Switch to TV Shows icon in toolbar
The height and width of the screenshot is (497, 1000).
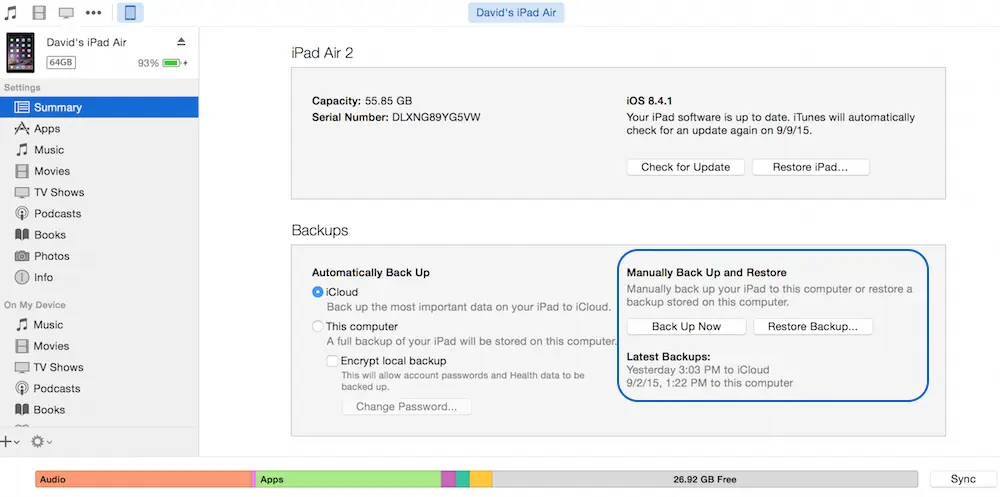(66, 13)
